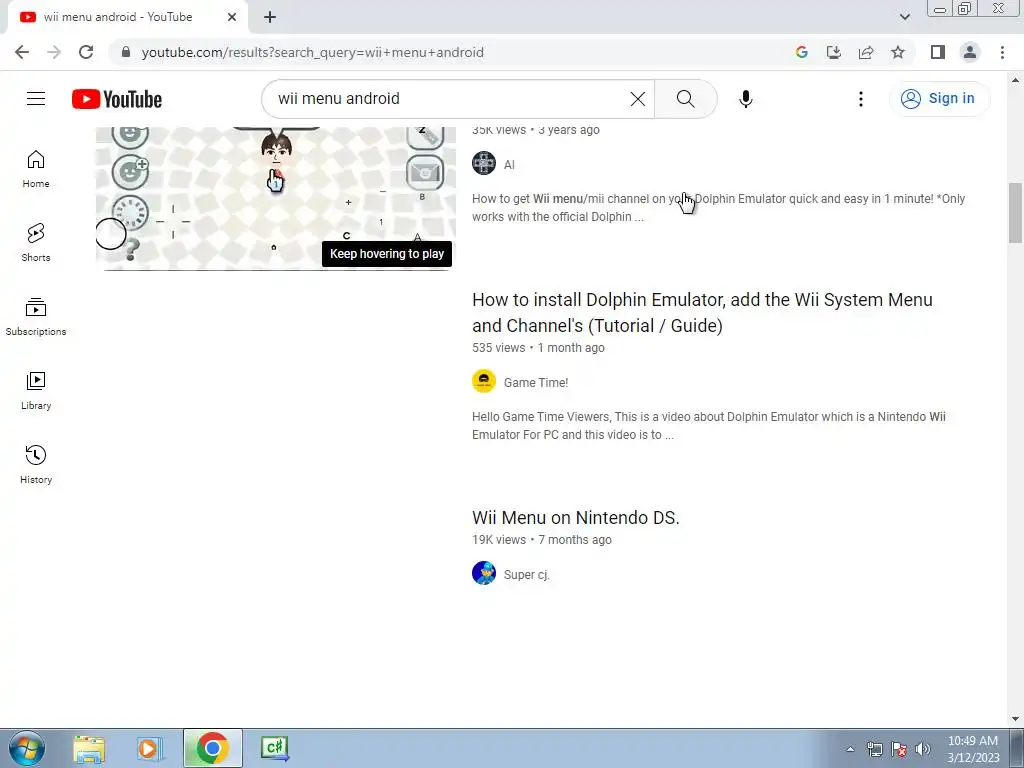
Task: Open Library in sidebar
Action: 36,391
